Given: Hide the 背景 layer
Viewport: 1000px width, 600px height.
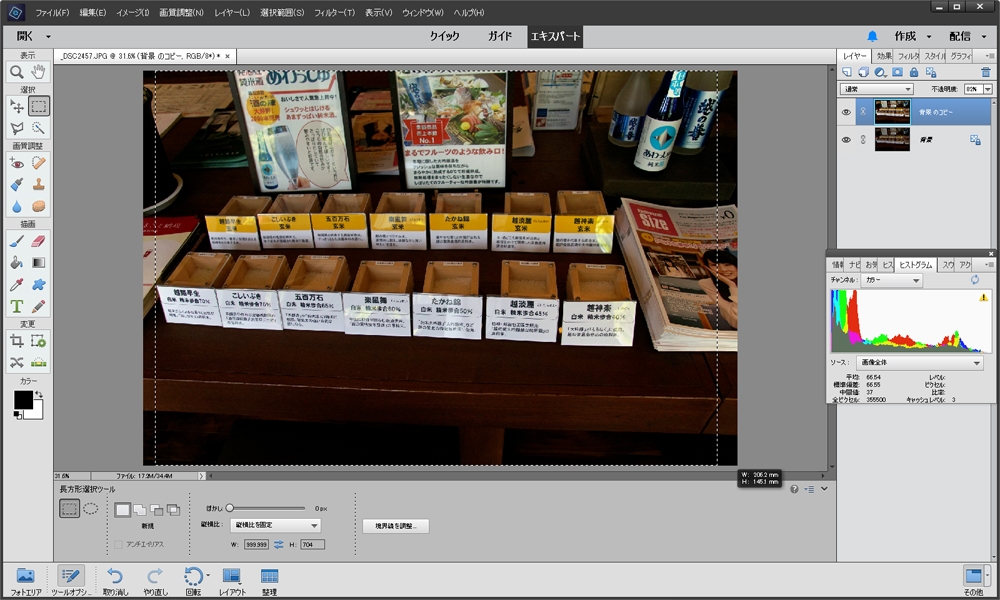Looking at the screenshot, I should click(x=846, y=140).
